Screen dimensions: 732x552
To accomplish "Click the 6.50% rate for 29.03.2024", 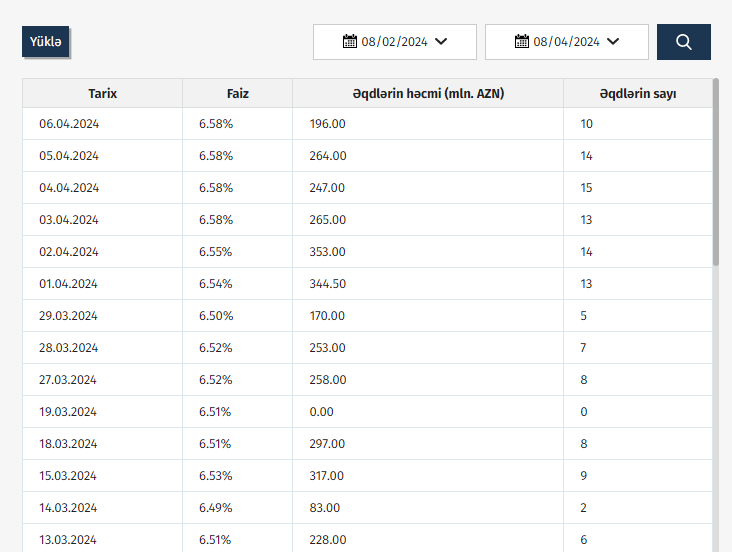I will click(x=216, y=316).
